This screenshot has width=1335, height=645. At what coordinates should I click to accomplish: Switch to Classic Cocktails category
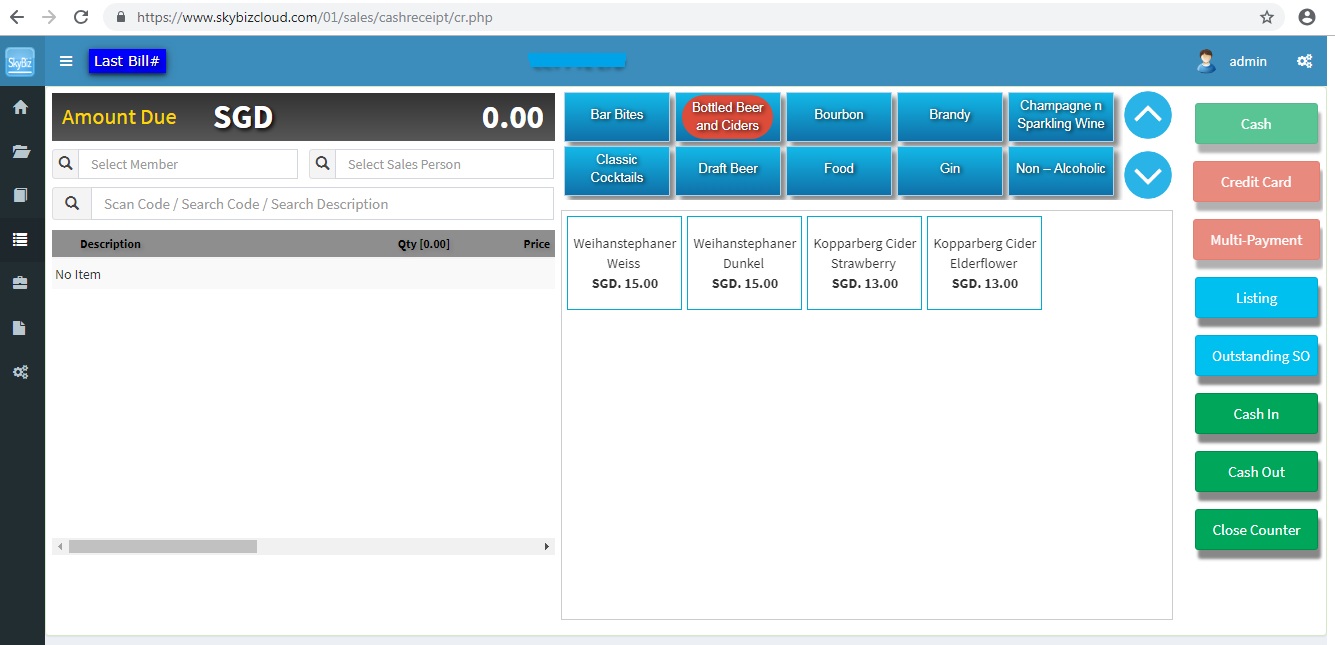pos(617,169)
